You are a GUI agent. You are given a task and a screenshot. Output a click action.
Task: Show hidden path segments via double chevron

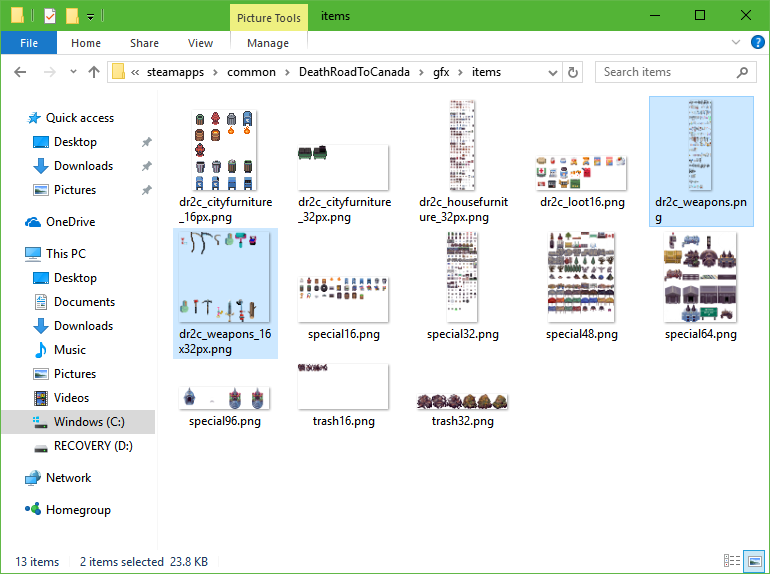(x=135, y=73)
